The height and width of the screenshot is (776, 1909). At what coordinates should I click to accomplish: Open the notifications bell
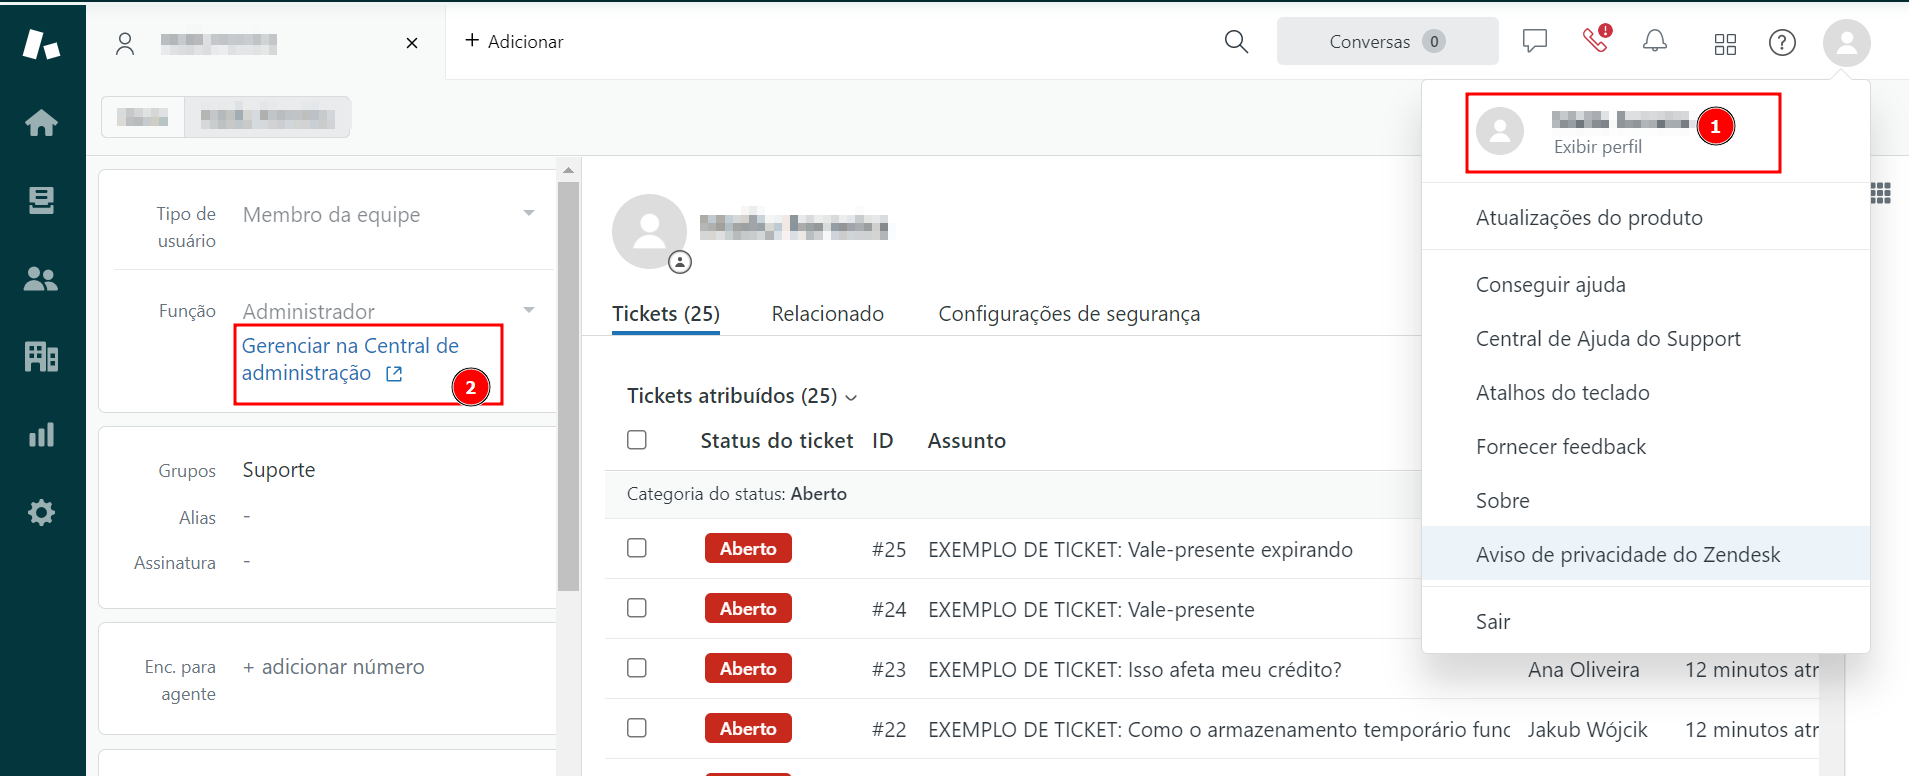[x=1655, y=42]
